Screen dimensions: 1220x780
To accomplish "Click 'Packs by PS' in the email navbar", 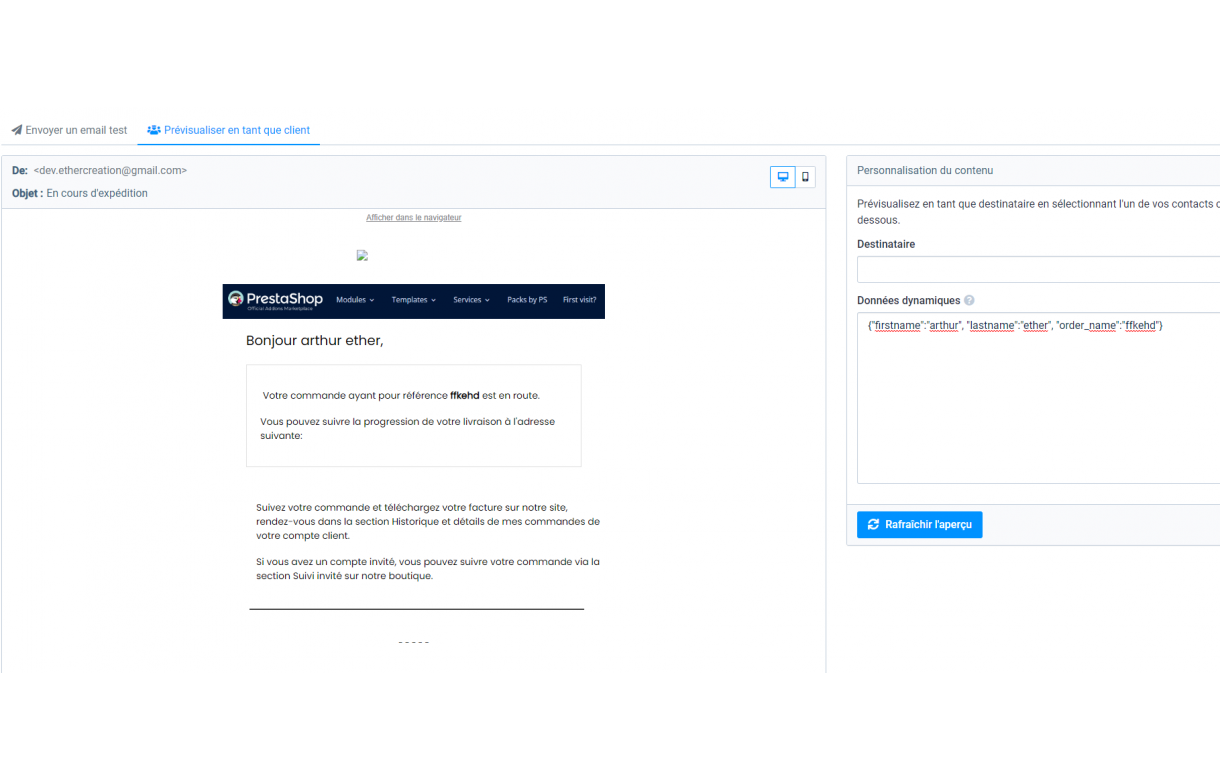I will pyautogui.click(x=527, y=299).
